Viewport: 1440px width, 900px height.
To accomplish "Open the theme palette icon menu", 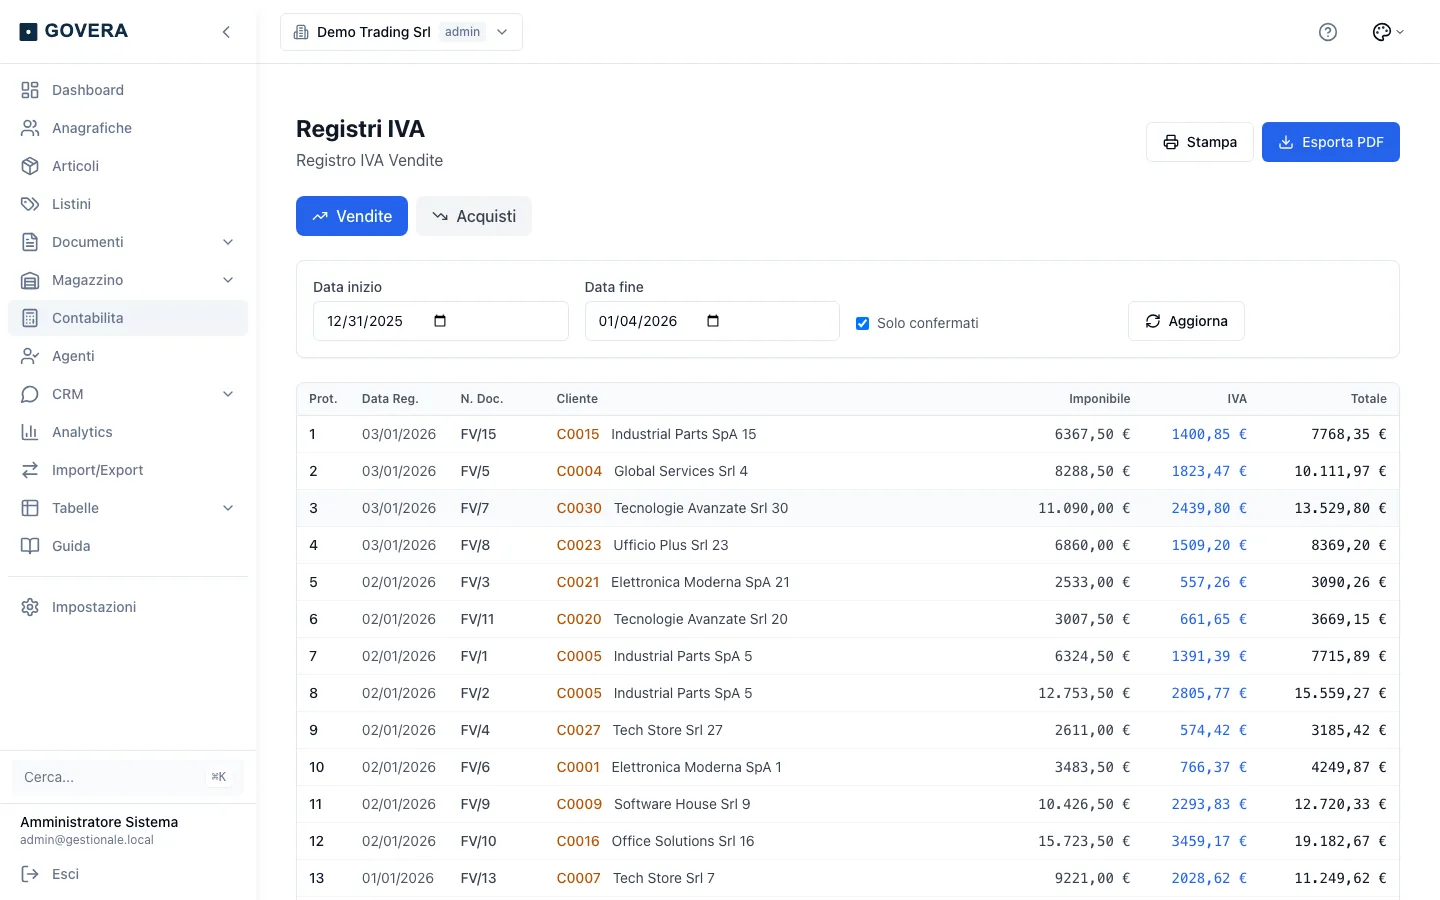I will (1388, 32).
